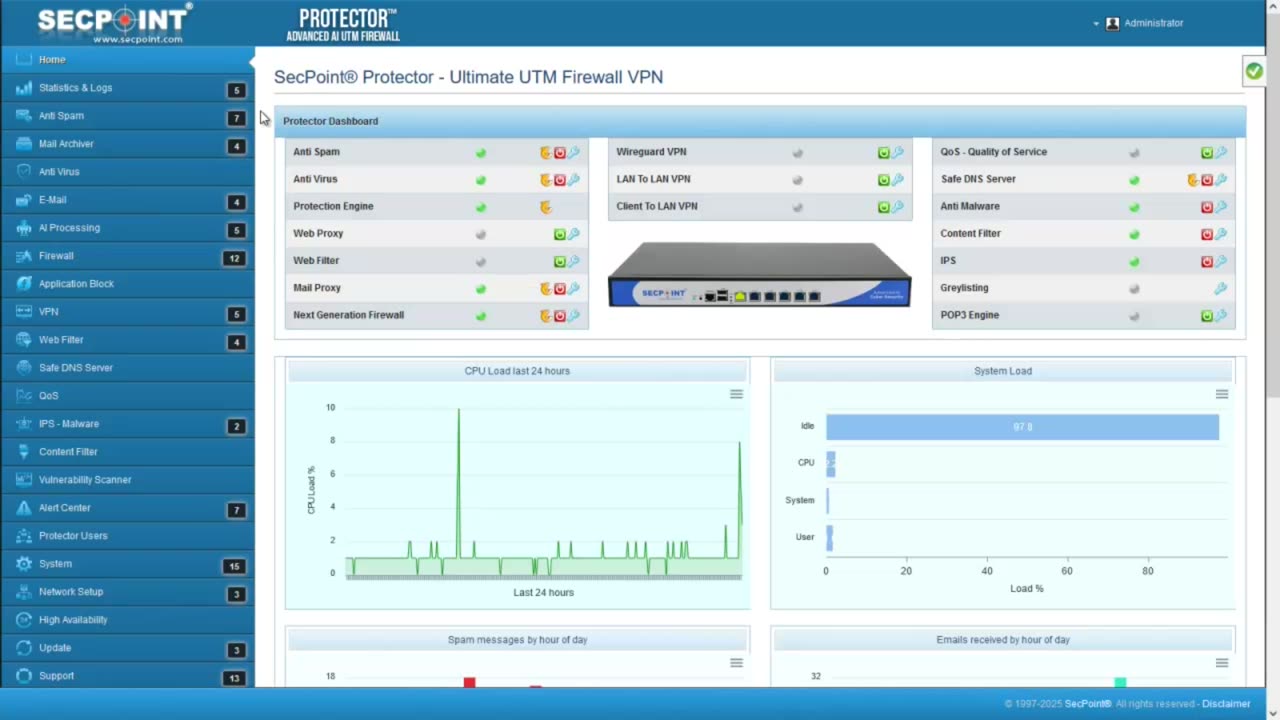
Task: Open Anti Spam wrench settings
Action: (x=574, y=153)
